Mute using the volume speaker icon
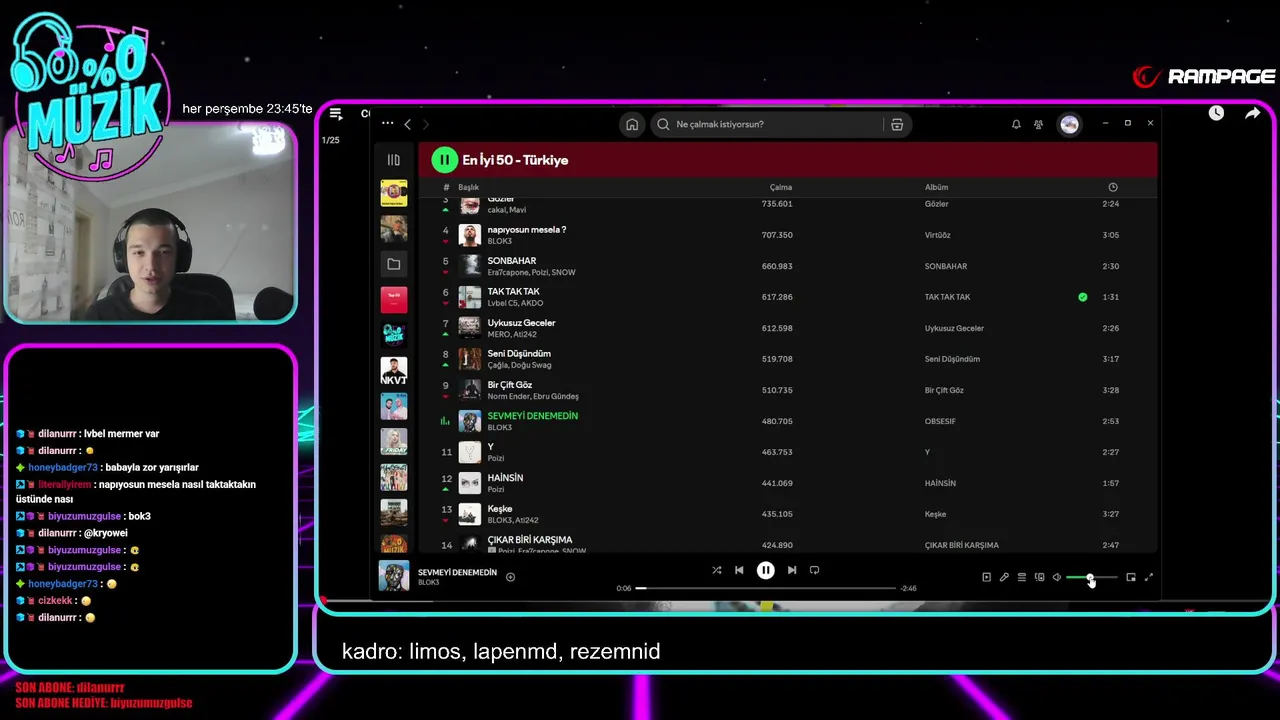The height and width of the screenshot is (720, 1280). tap(1056, 577)
